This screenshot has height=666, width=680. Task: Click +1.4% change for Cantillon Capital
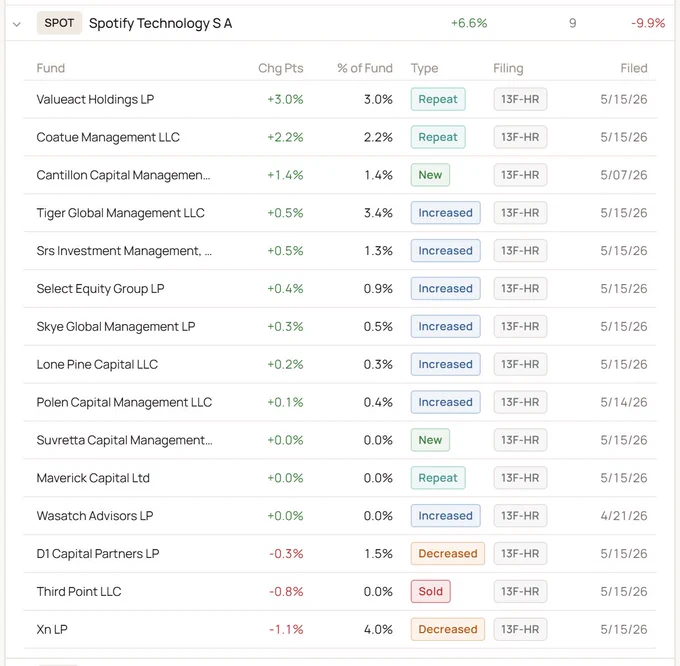(285, 175)
